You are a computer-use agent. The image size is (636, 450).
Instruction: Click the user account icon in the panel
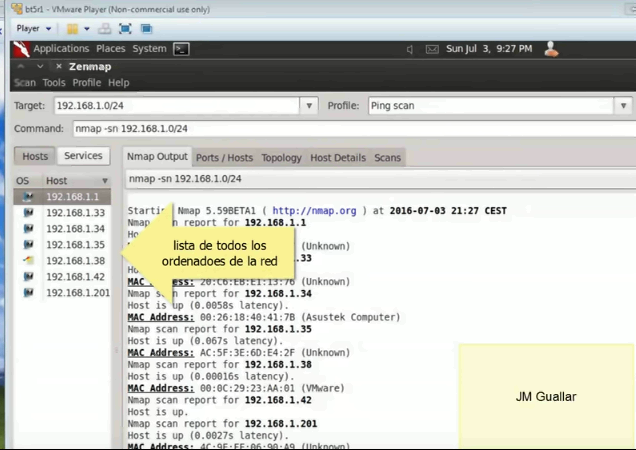coord(550,48)
